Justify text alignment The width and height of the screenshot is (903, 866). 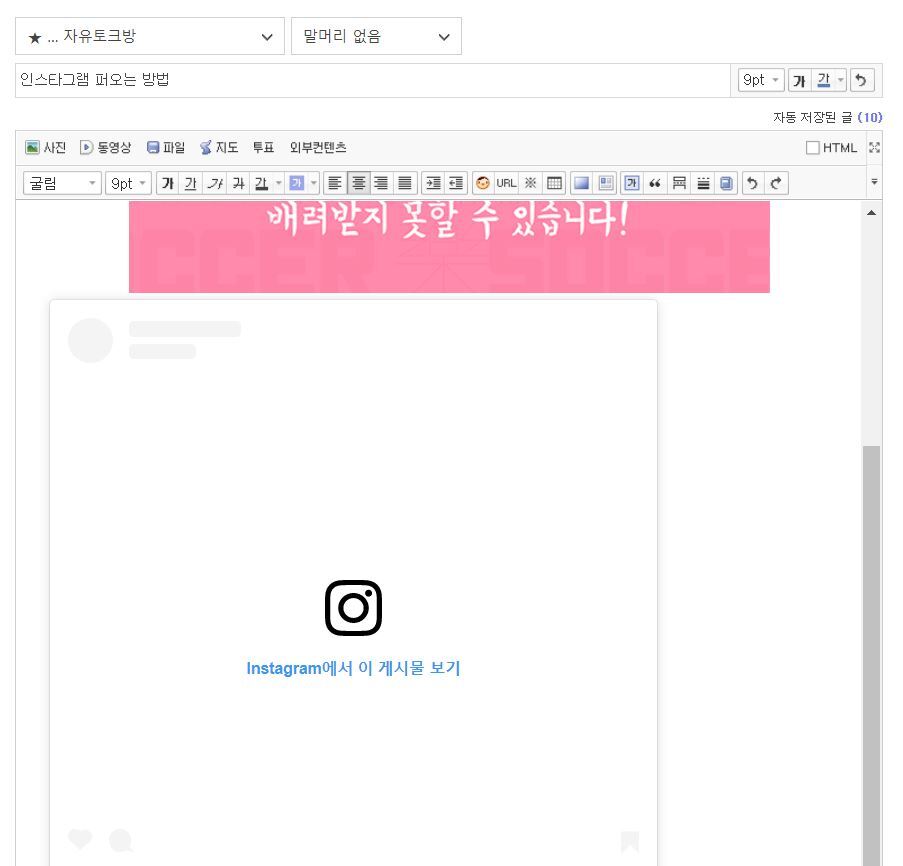click(x=405, y=184)
